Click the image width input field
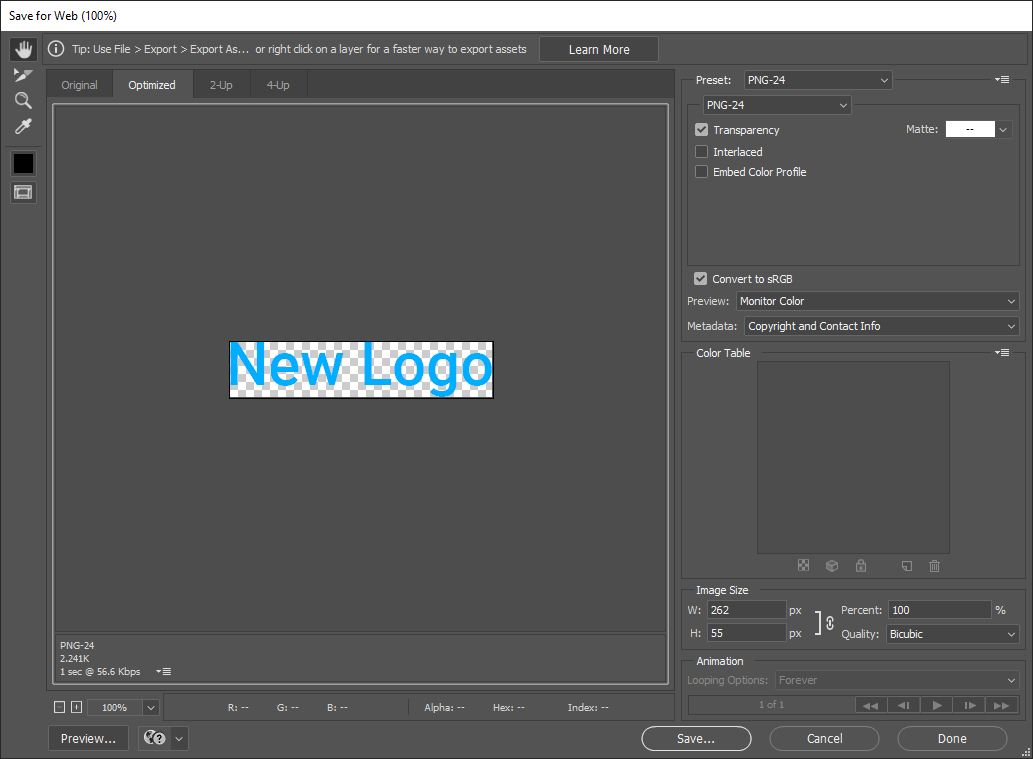This screenshot has height=759, width=1033. 747,610
